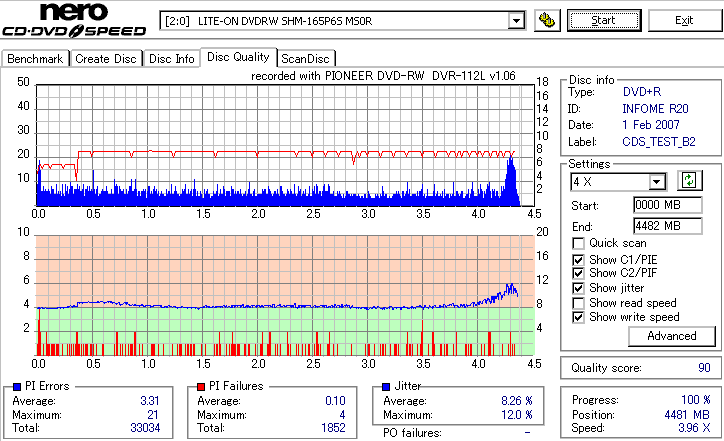This screenshot has height=441, width=724.
Task: Click the PO failures label
Action: [412, 433]
